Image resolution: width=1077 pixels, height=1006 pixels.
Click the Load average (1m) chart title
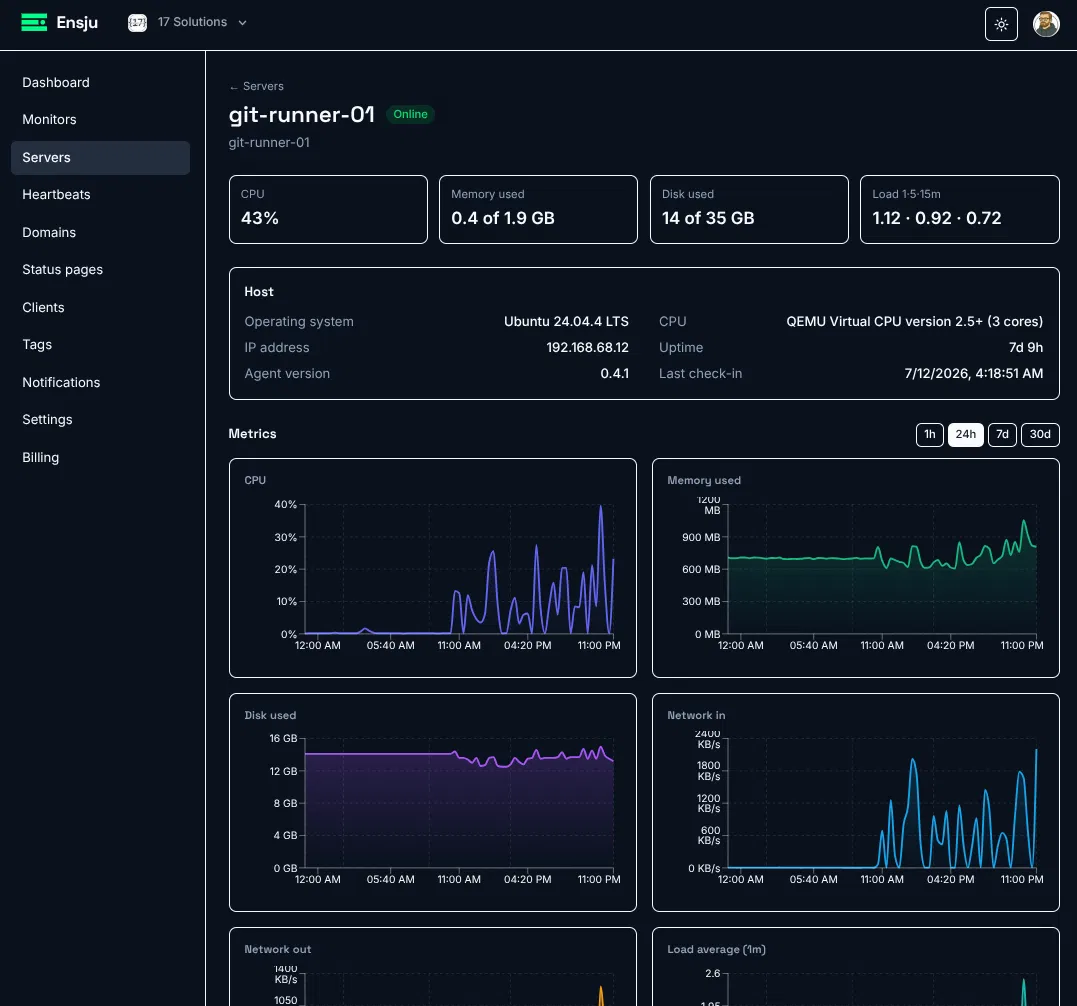pyautogui.click(x=716, y=950)
